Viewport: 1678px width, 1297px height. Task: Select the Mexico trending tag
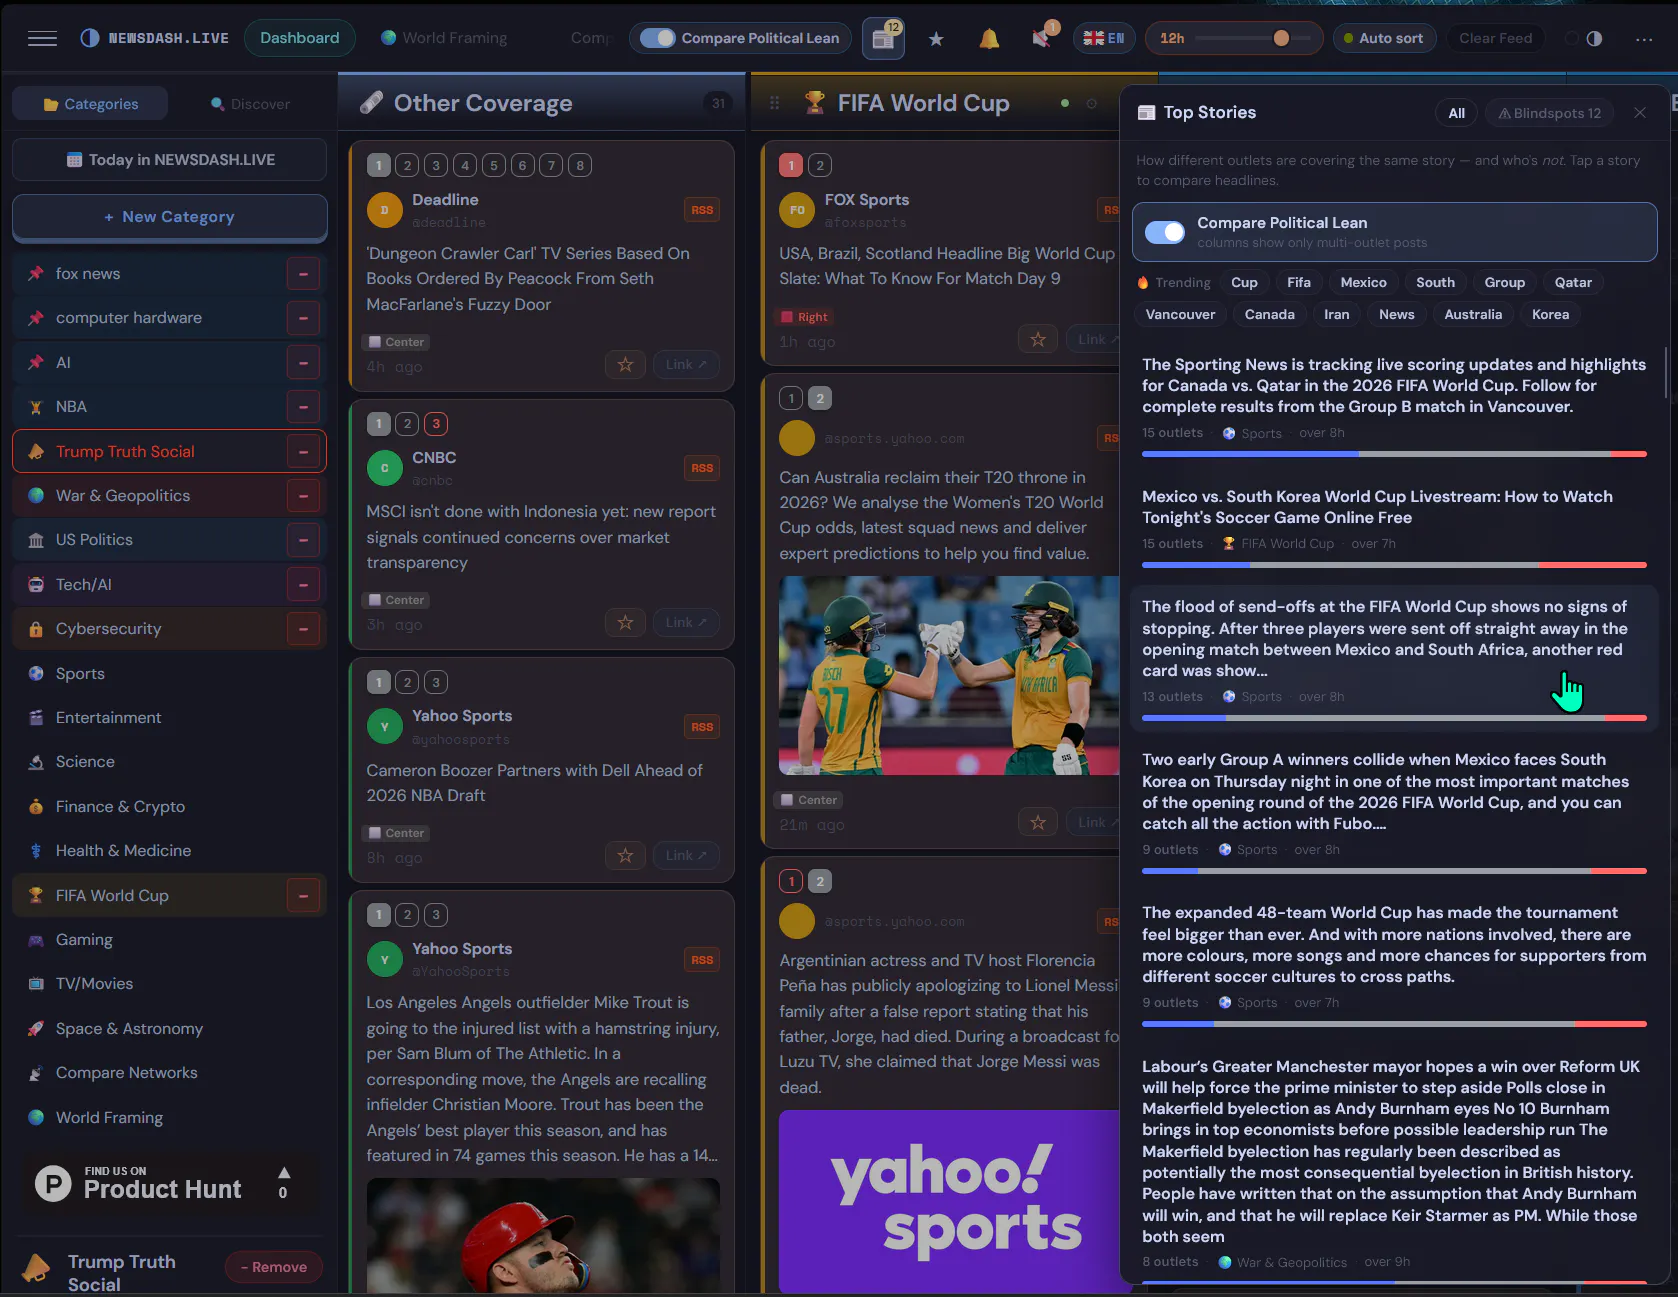pos(1363,282)
